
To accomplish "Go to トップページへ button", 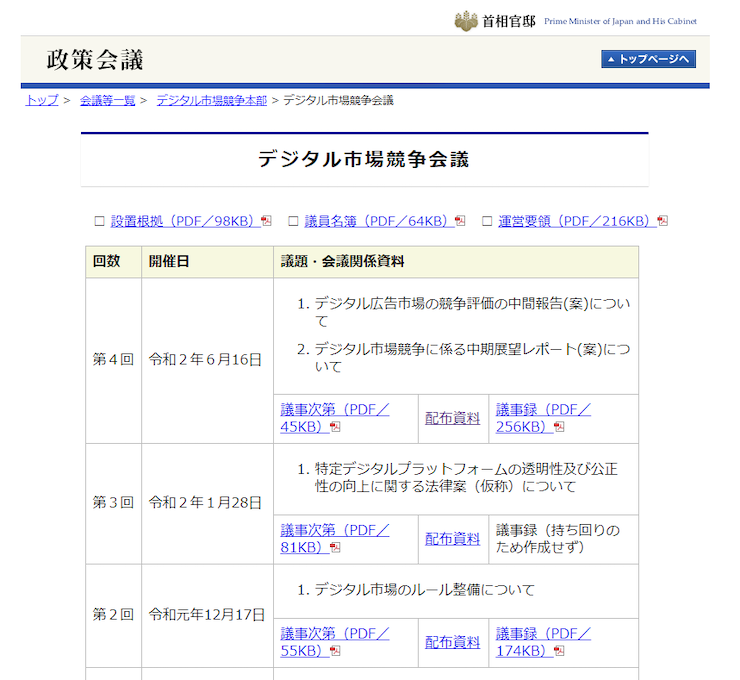I will (648, 60).
